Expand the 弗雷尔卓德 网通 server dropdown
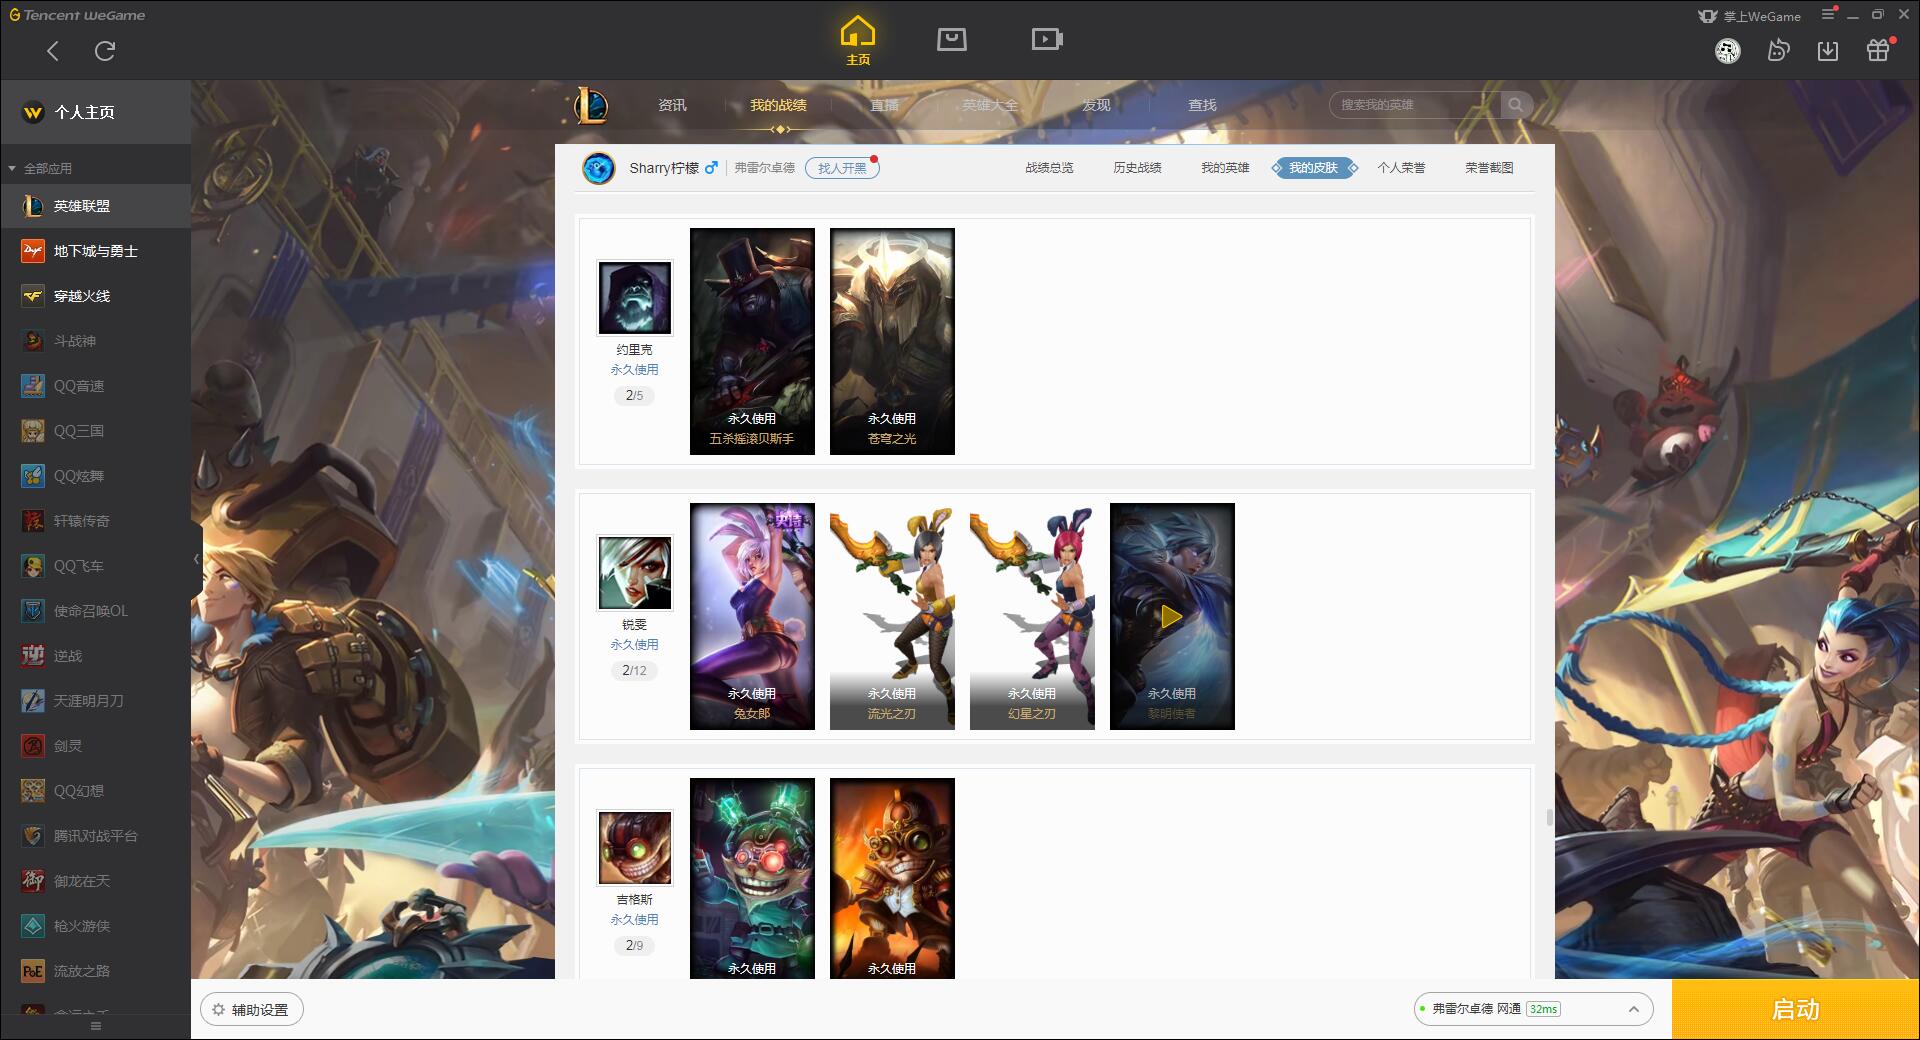 tap(1533, 1009)
